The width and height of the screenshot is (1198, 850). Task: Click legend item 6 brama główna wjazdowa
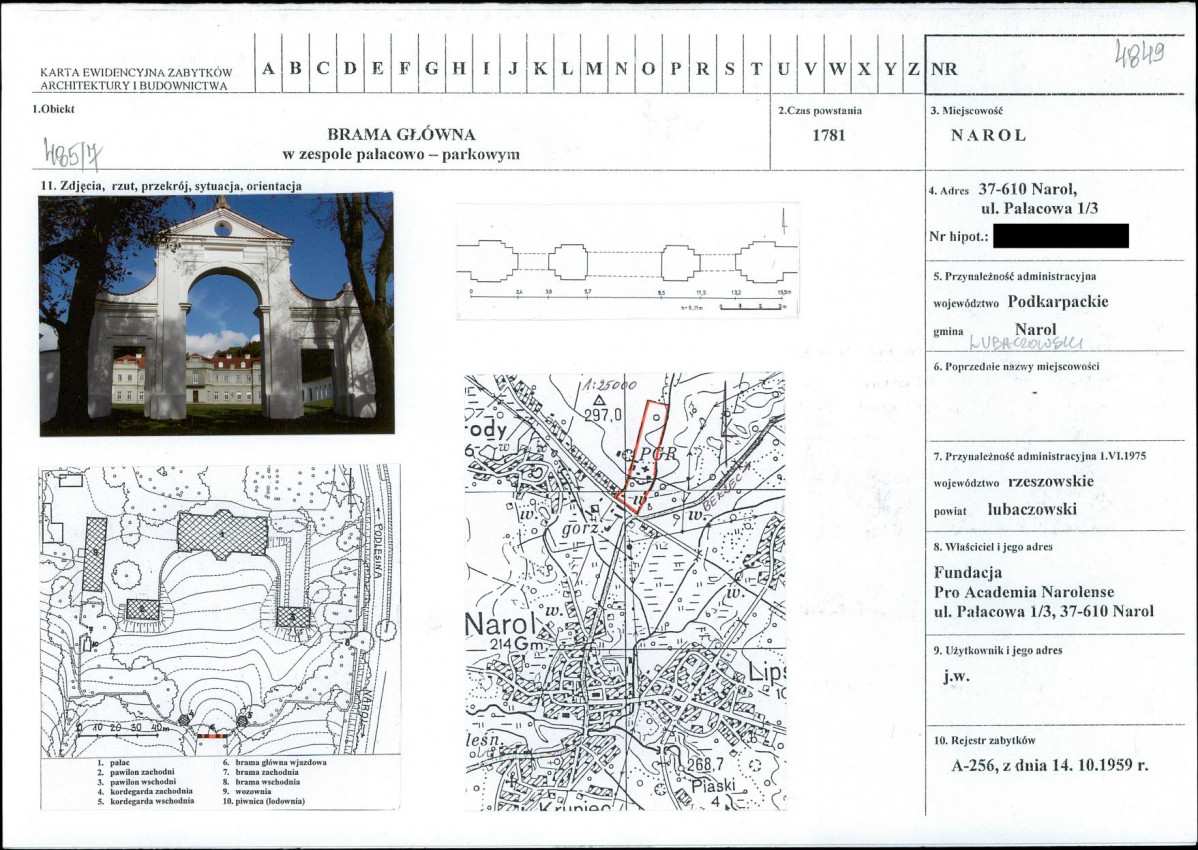point(274,762)
